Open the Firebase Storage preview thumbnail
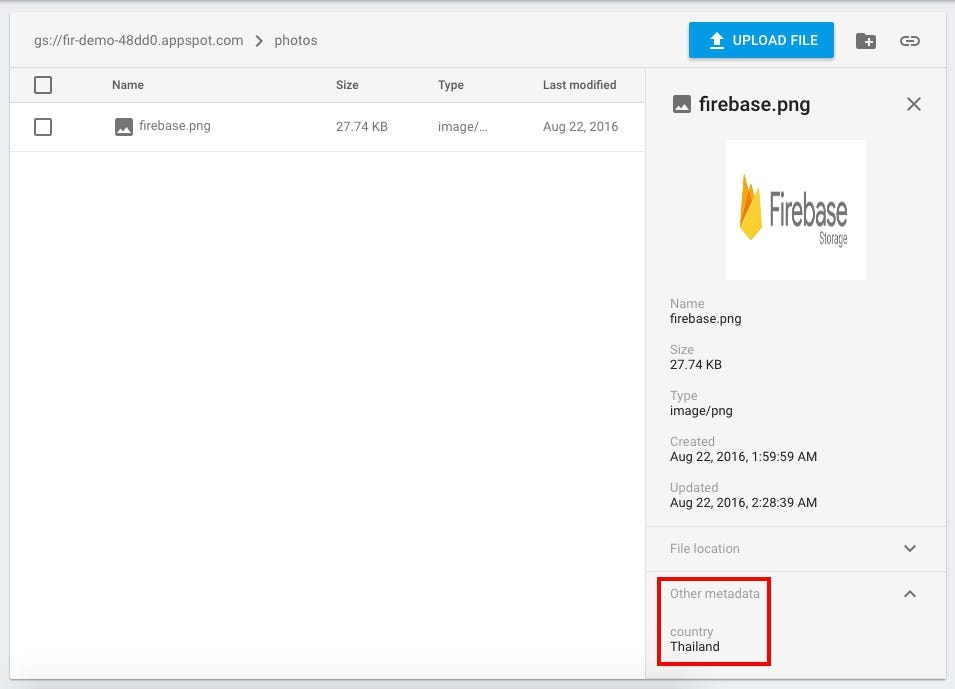The height and width of the screenshot is (689, 955). coord(795,210)
